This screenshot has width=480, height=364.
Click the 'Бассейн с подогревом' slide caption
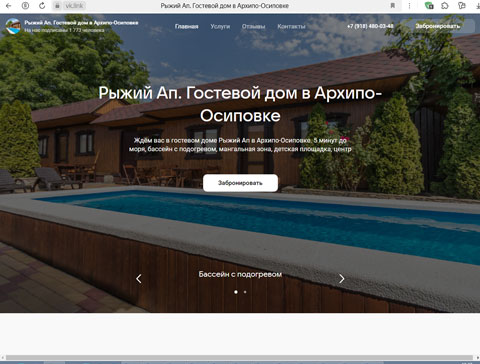tap(240, 274)
